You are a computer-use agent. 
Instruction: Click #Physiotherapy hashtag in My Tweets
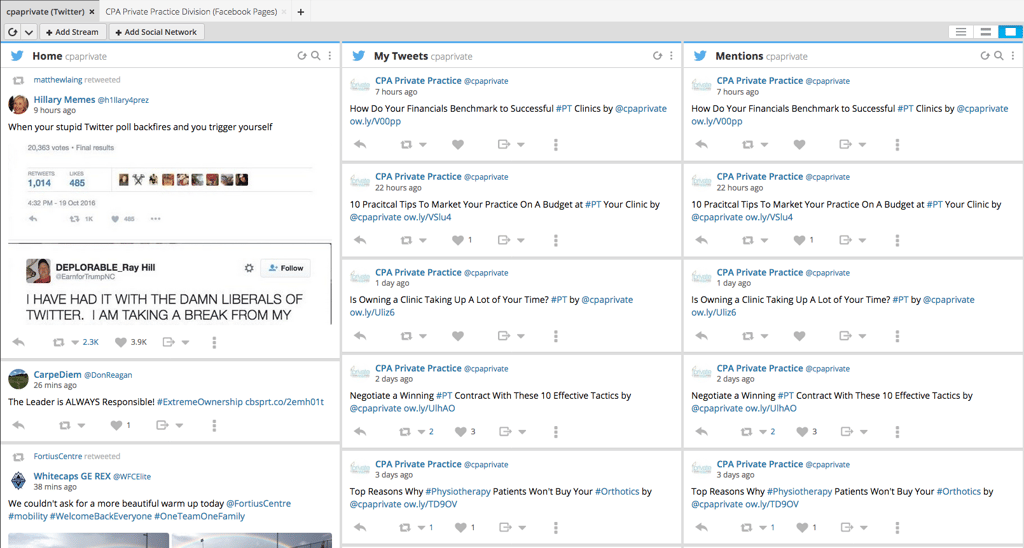(x=458, y=491)
